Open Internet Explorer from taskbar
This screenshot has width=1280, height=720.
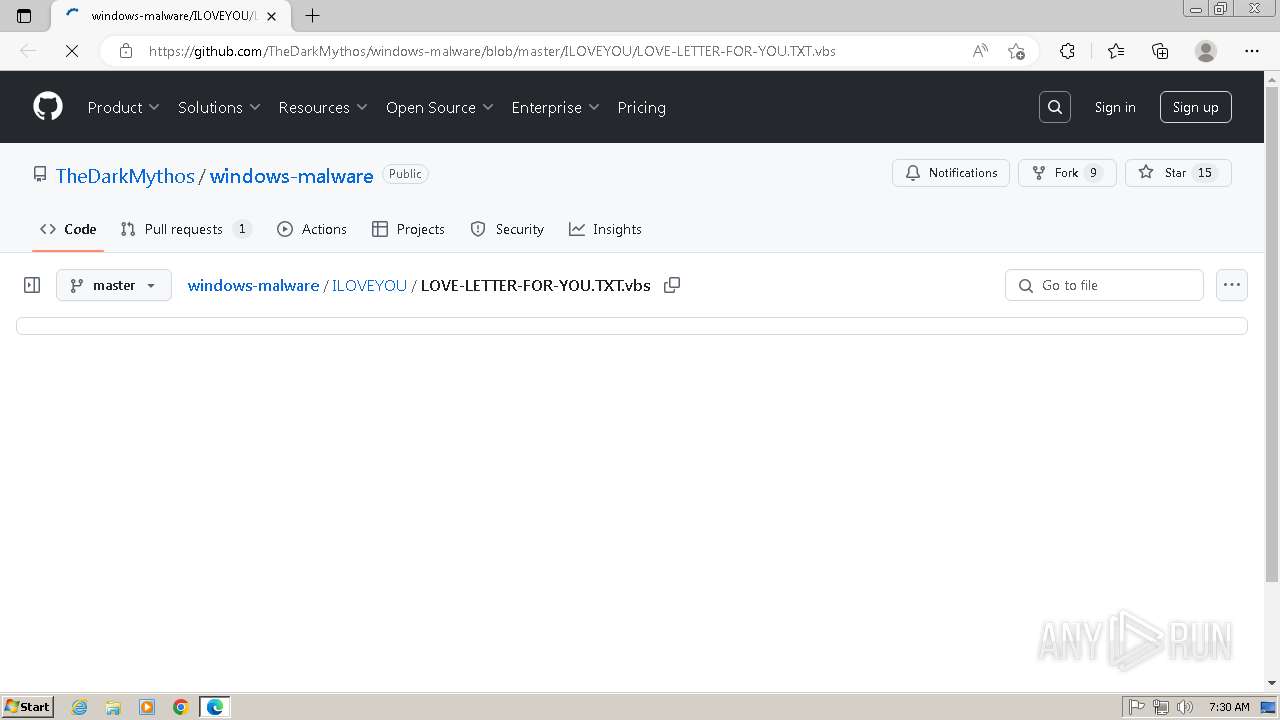[x=79, y=707]
